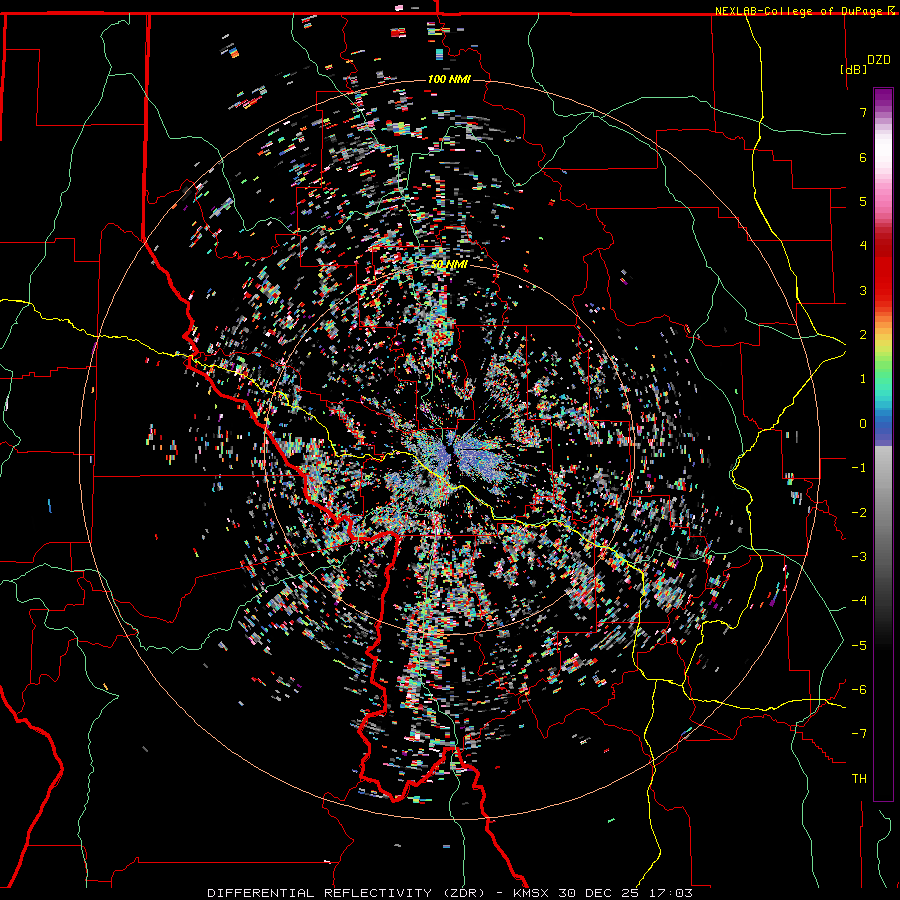
Task: Click the [dB] unit label
Action: tap(854, 69)
